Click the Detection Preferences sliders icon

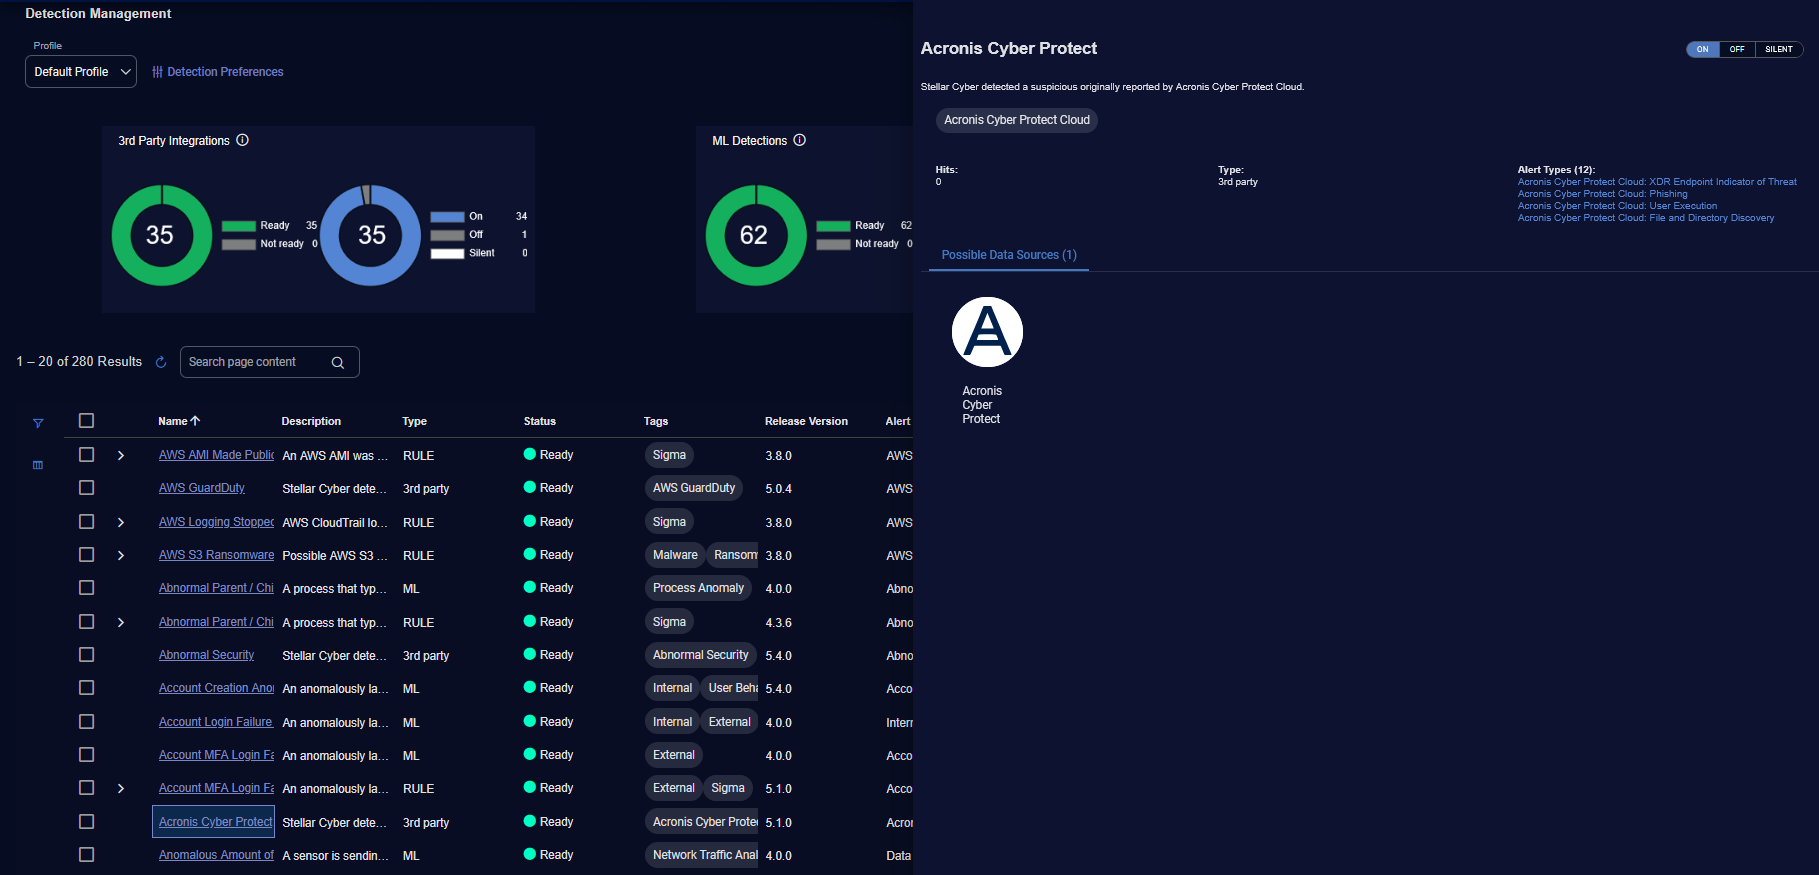coord(157,72)
